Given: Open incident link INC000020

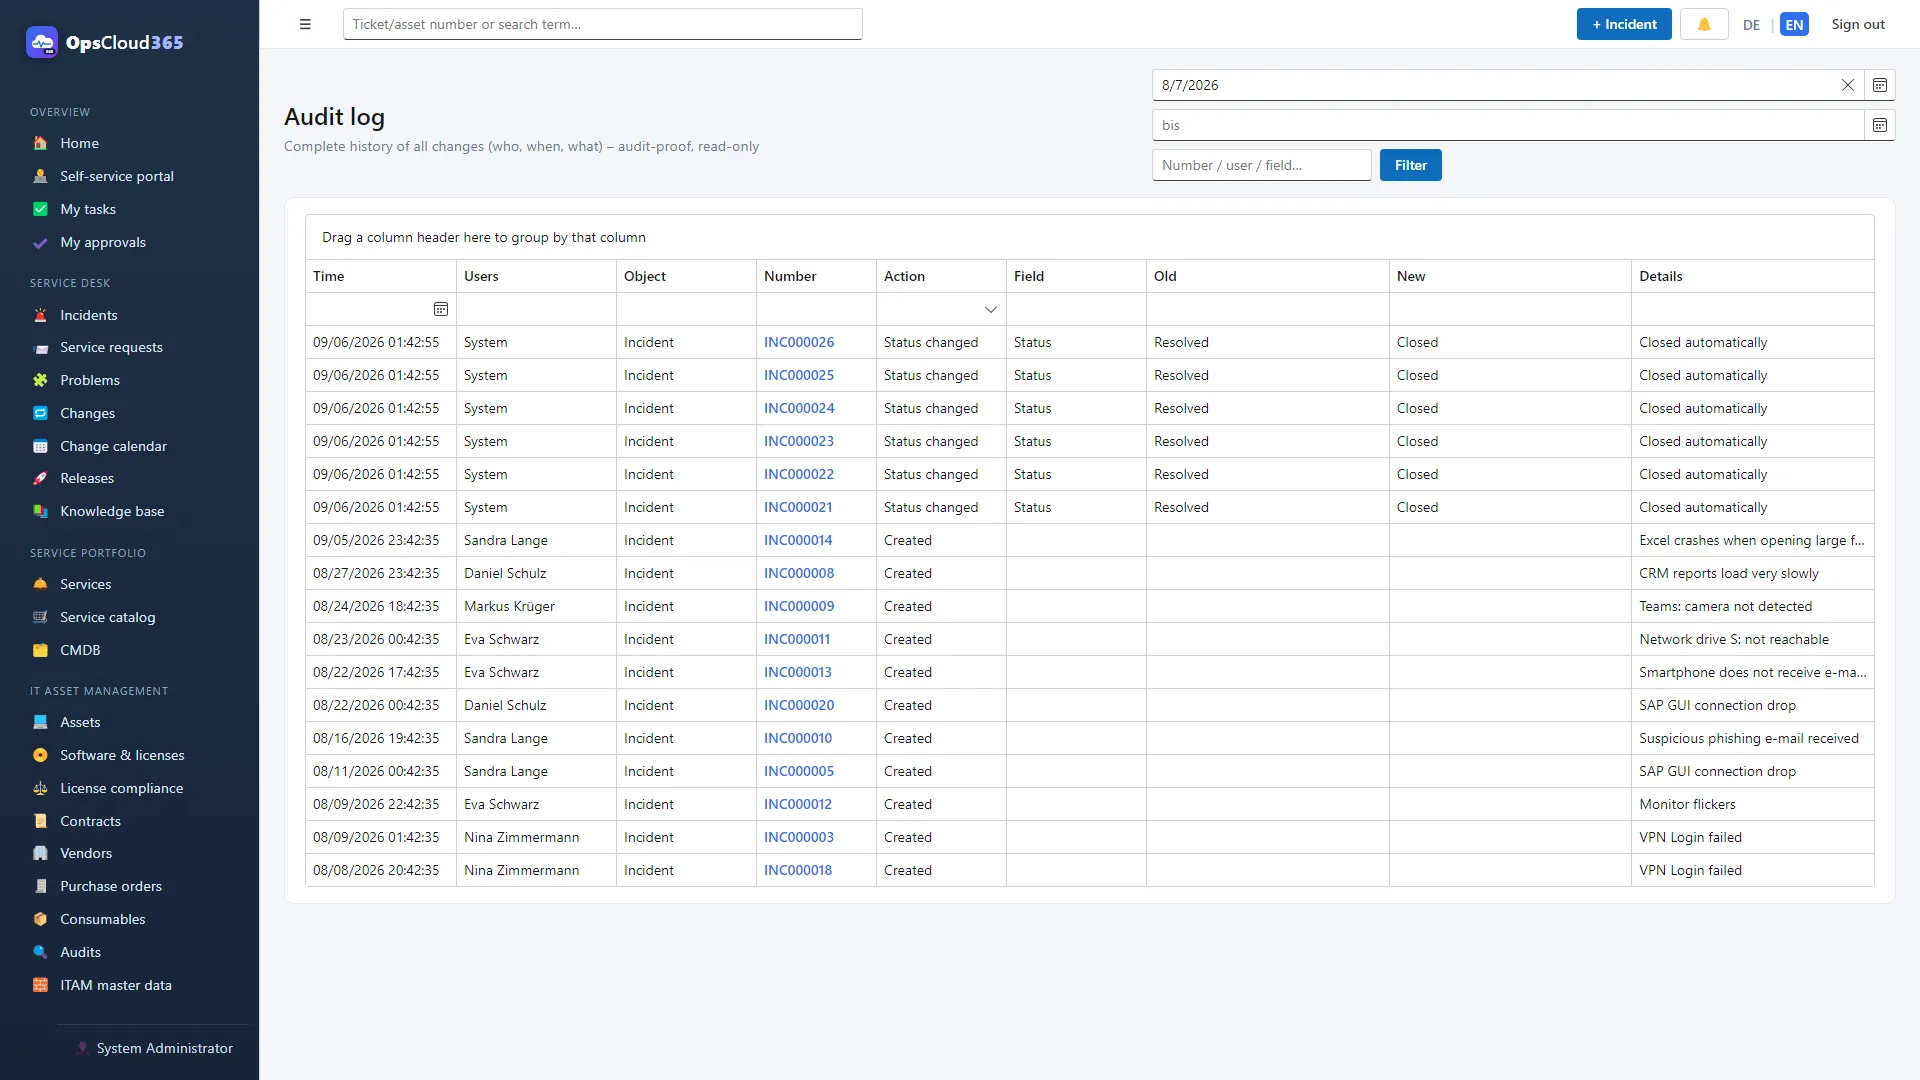Looking at the screenshot, I should (799, 705).
